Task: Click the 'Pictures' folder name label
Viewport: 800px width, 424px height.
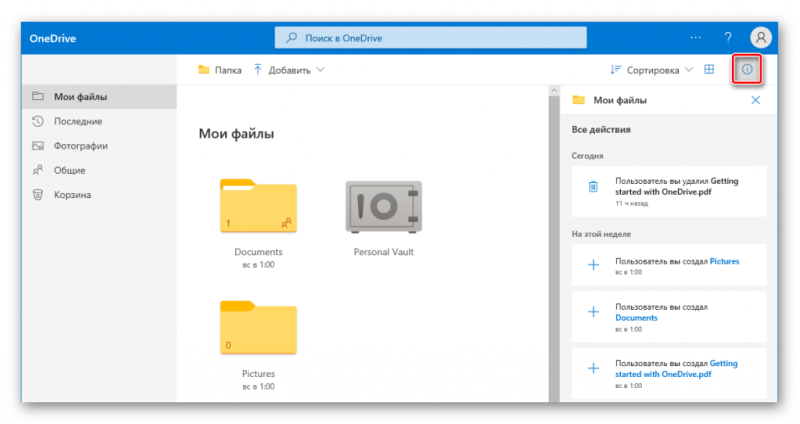Action: 258,373
